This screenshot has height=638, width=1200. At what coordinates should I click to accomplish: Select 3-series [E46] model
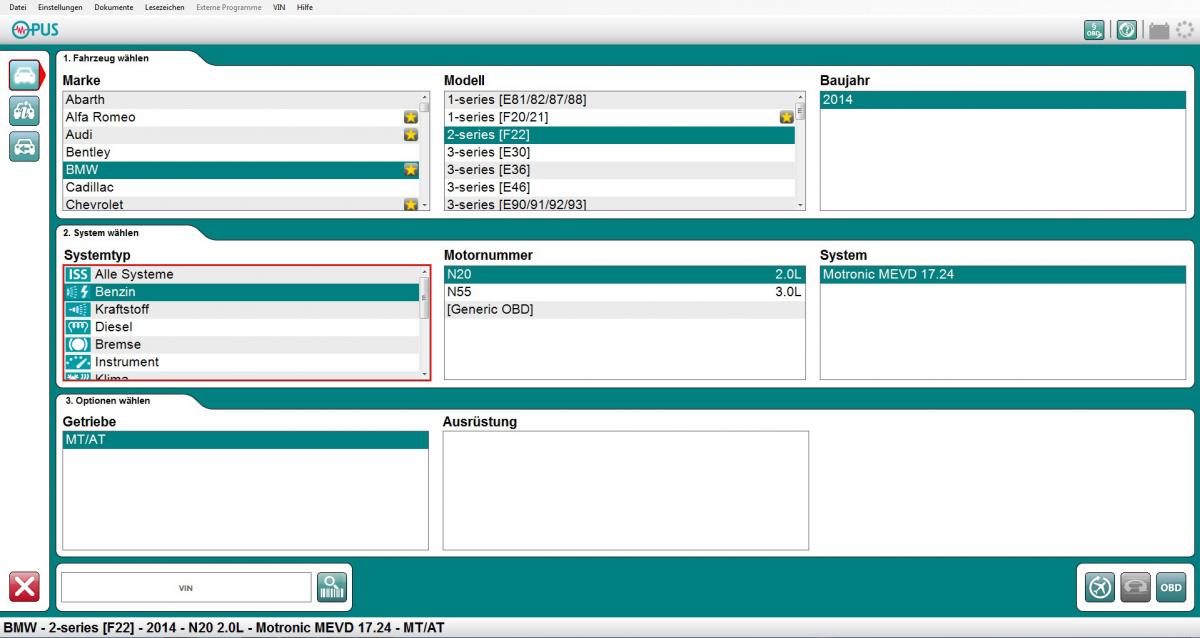coord(619,187)
